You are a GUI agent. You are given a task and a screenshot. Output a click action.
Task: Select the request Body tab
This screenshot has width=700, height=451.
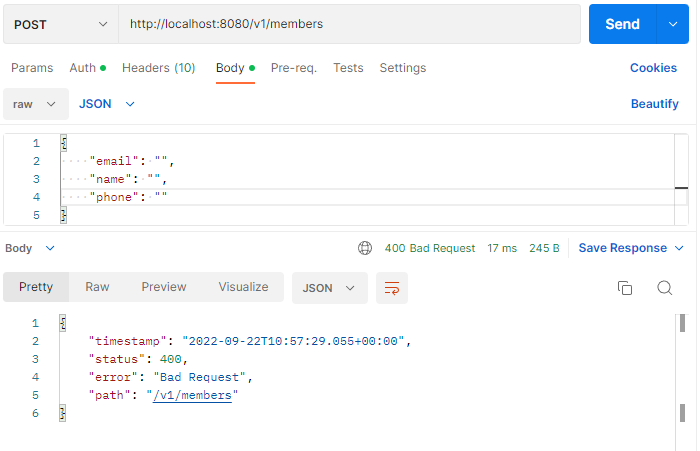point(235,68)
